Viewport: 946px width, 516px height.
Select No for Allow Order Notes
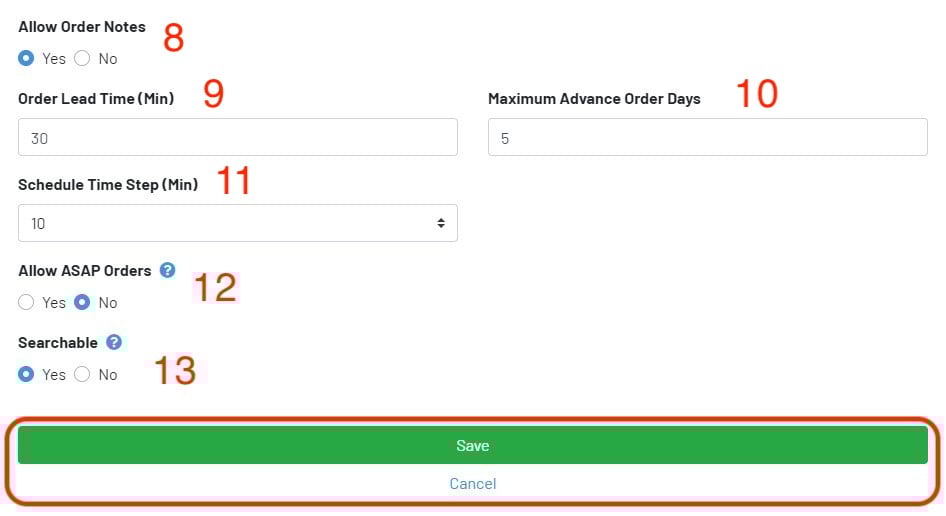tap(82, 59)
